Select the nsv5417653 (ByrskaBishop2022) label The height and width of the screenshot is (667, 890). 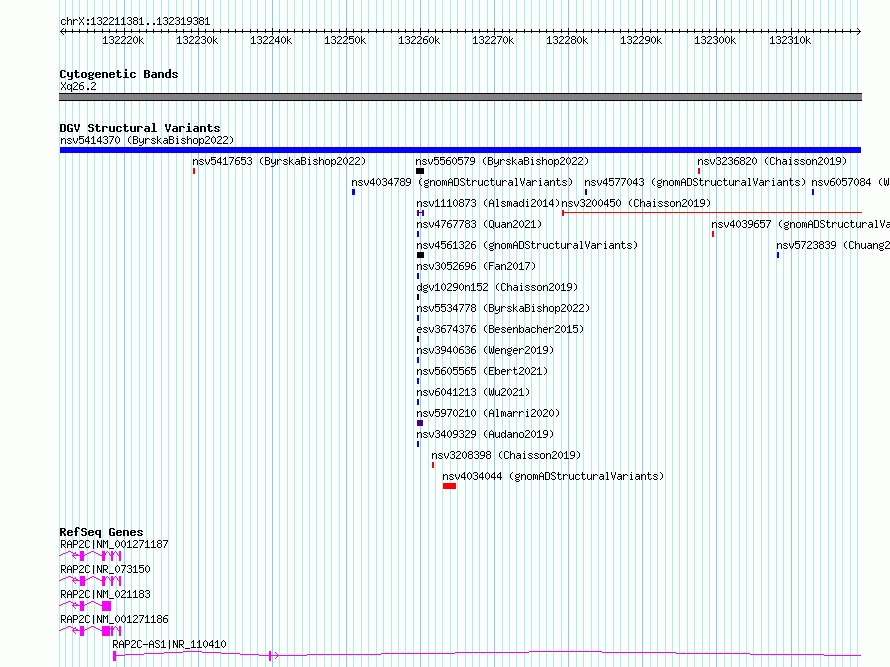[279, 161]
